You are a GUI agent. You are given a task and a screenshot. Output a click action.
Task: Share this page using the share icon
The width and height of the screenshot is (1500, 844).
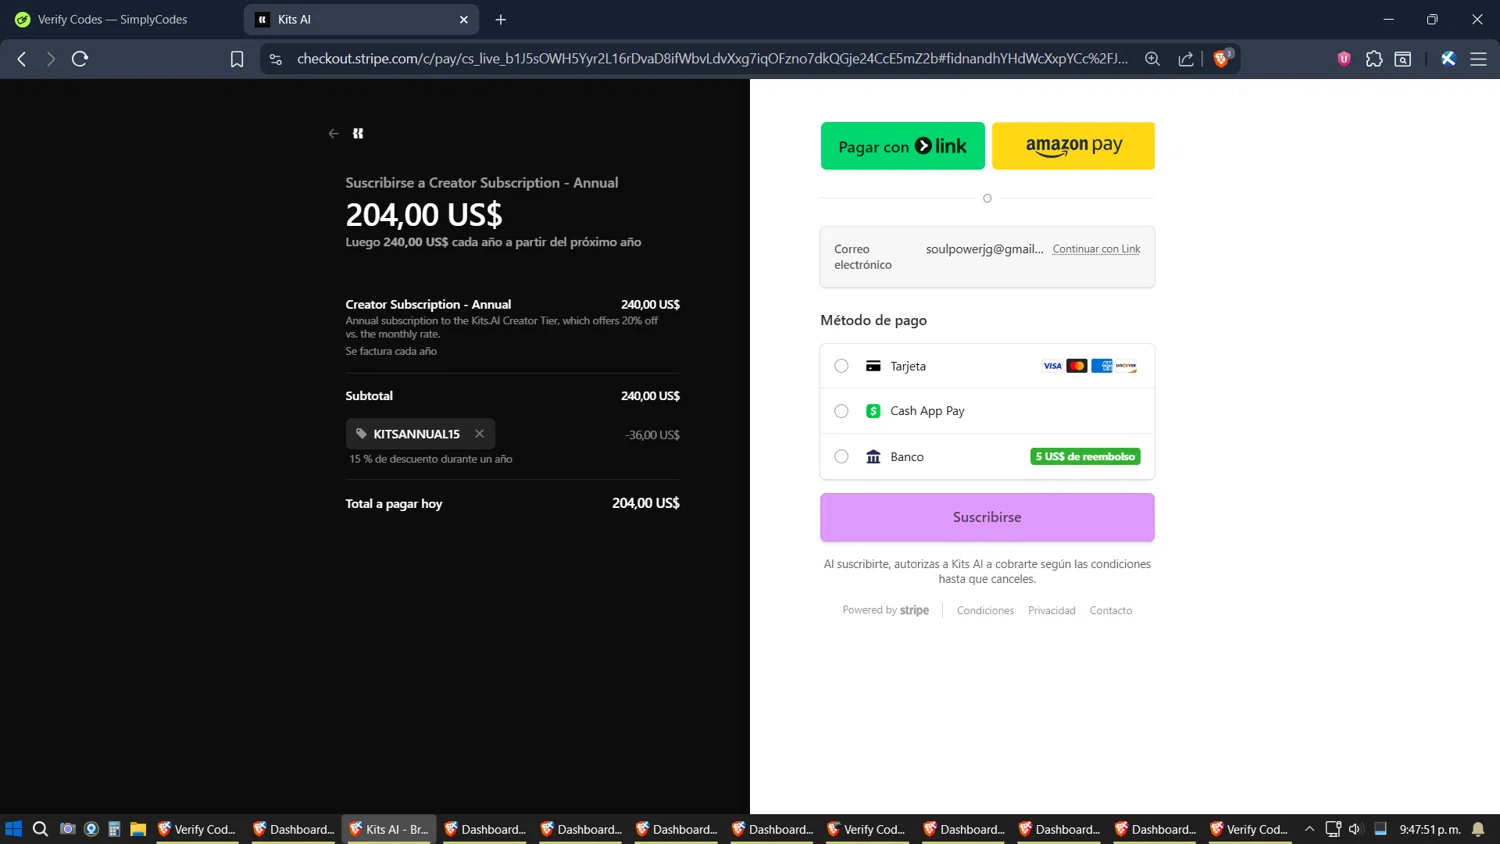point(1186,59)
